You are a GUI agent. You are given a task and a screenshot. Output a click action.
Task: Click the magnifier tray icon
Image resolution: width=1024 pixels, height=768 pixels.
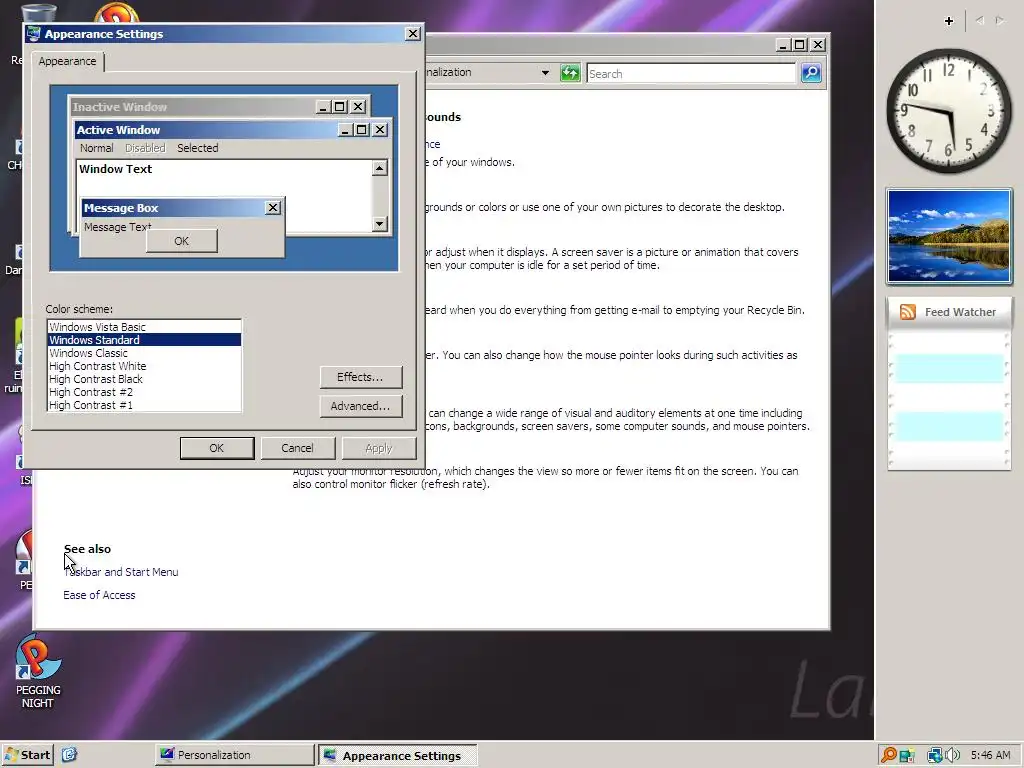888,755
